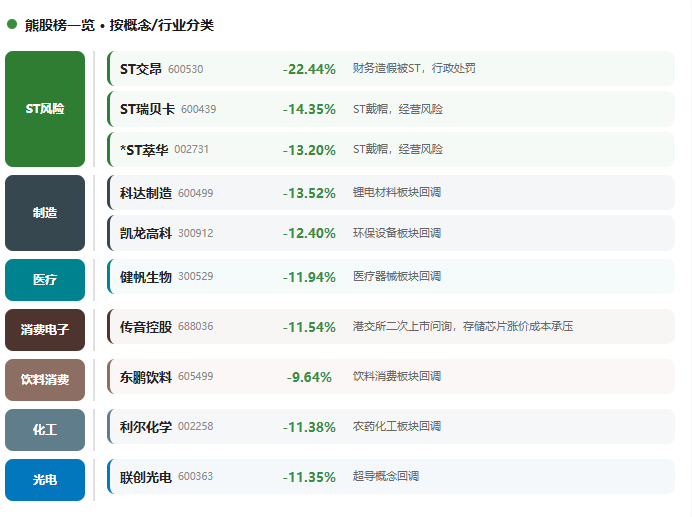Viewport: 692px width, 517px height.
Task: Click reason text 饮料消费板块回调
Action: tap(397, 376)
